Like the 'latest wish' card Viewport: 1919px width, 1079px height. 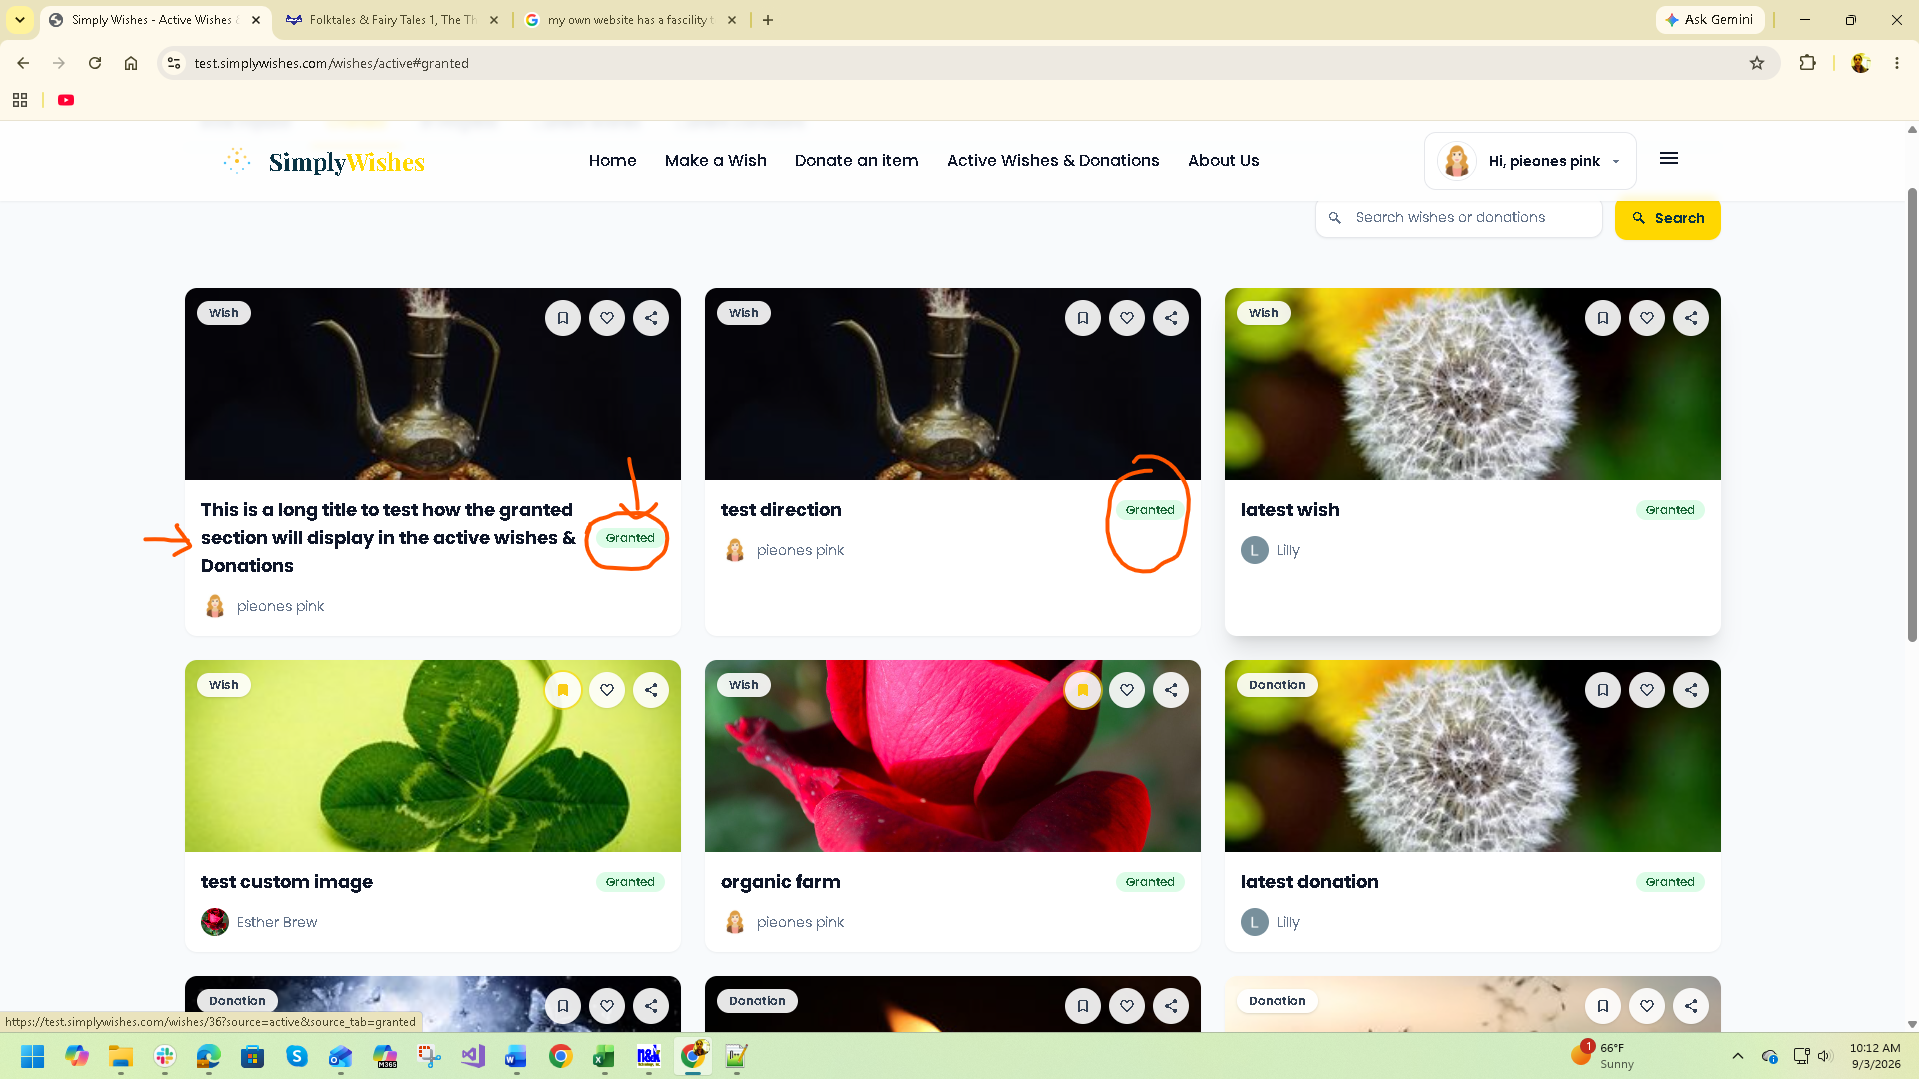[1647, 318]
